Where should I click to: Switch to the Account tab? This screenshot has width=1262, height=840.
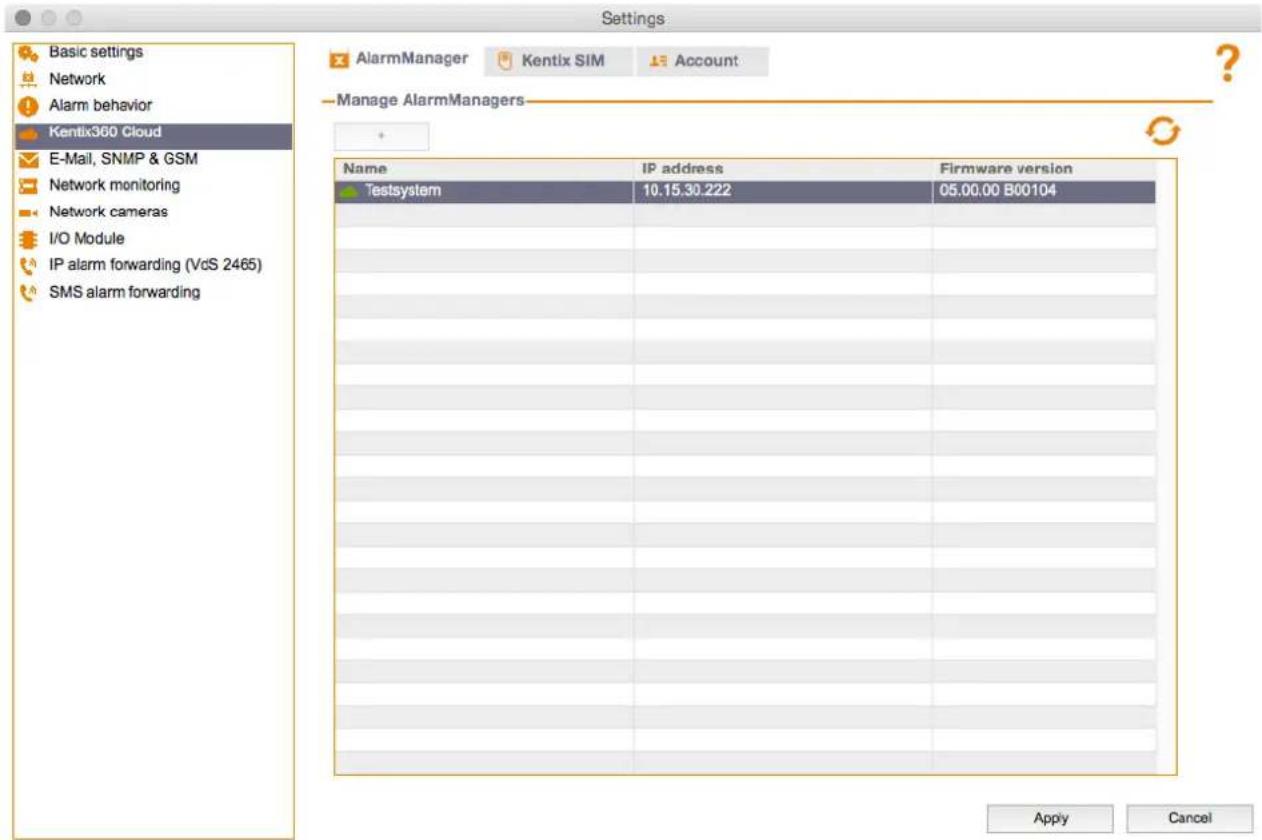[x=702, y=61]
